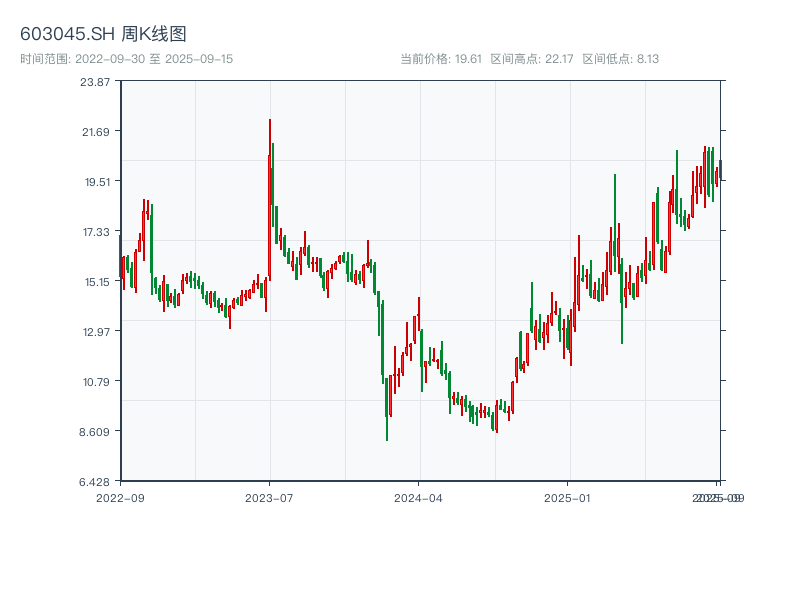Click the range high label 区间高点: 22.17

coord(532,59)
